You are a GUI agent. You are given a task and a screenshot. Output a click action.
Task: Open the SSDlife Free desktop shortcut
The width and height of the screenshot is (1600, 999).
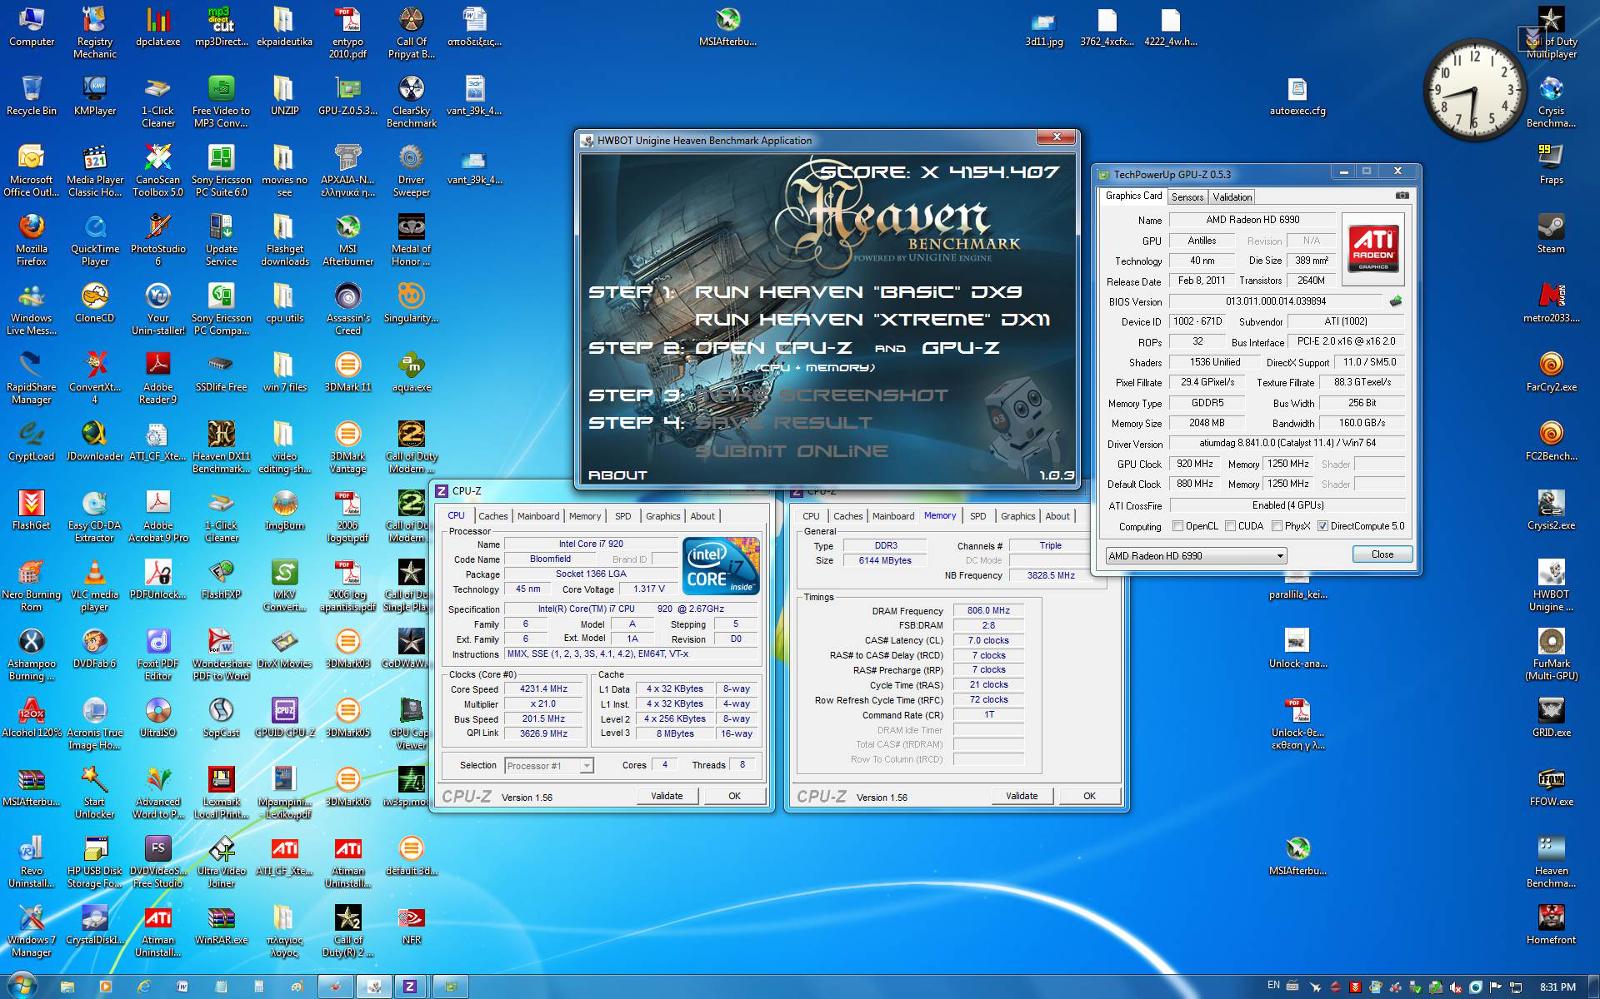221,372
